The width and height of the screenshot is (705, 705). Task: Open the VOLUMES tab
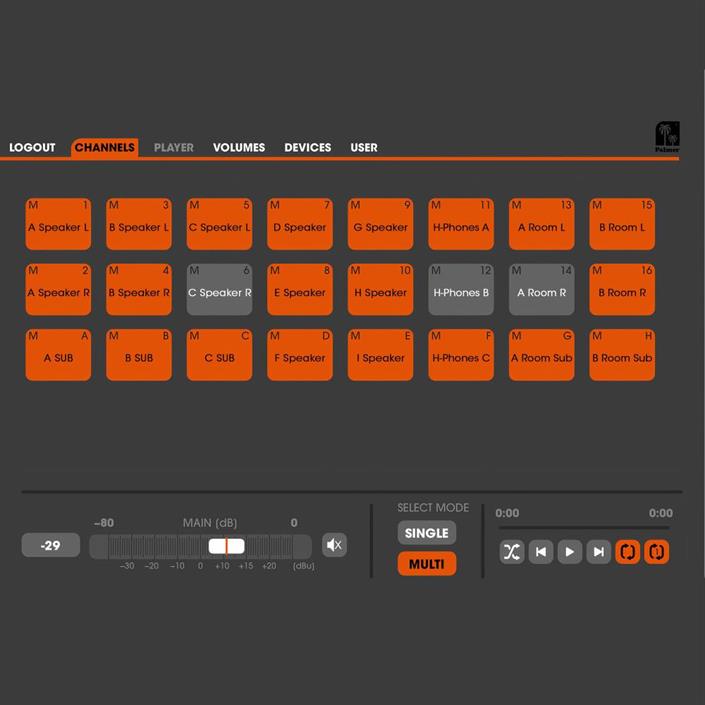(239, 147)
